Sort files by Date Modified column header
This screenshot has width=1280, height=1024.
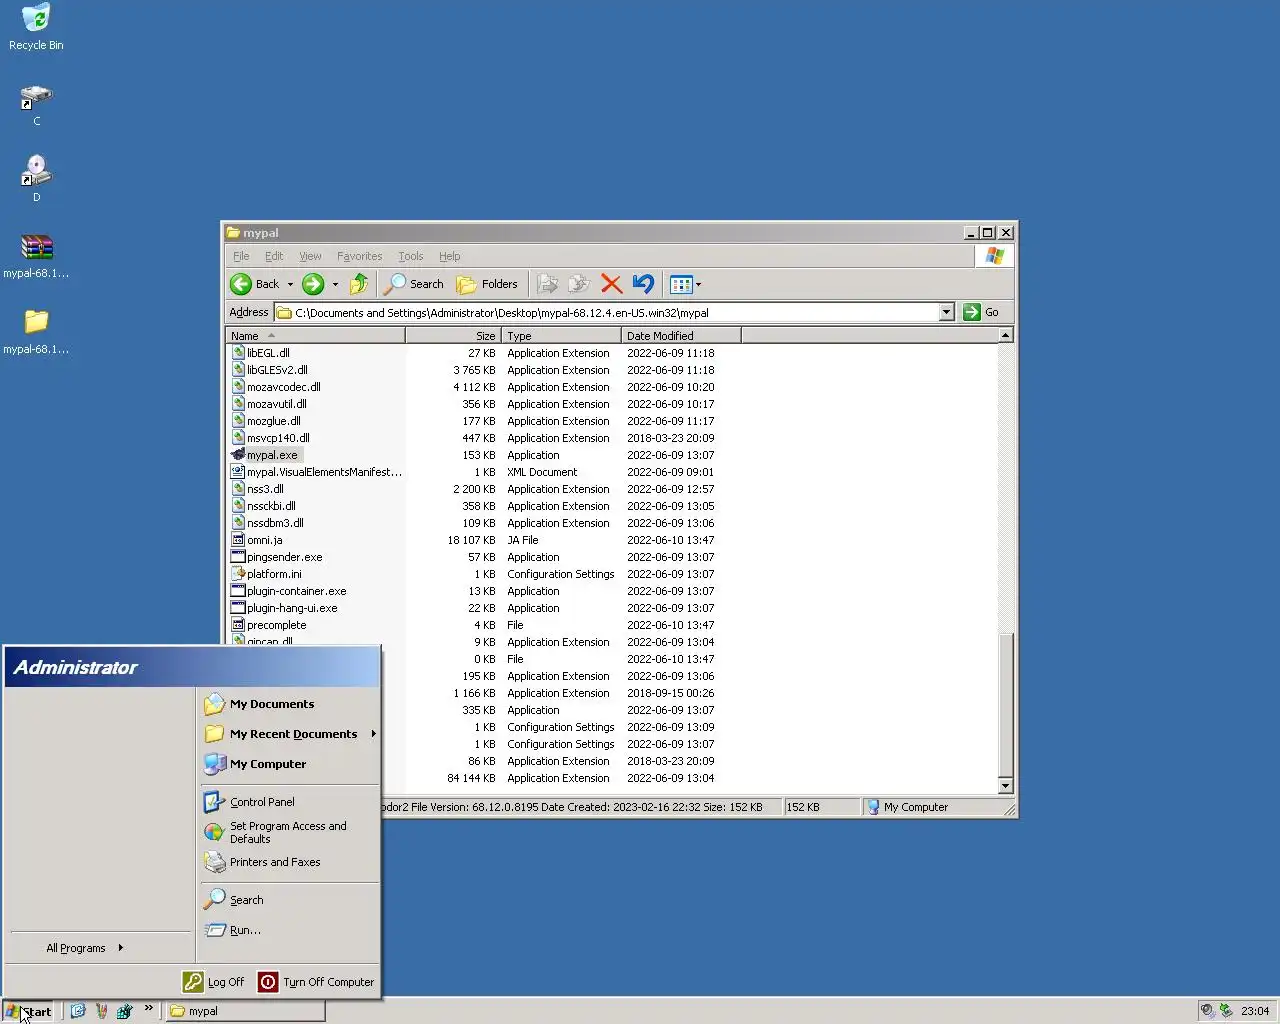[x=681, y=336]
